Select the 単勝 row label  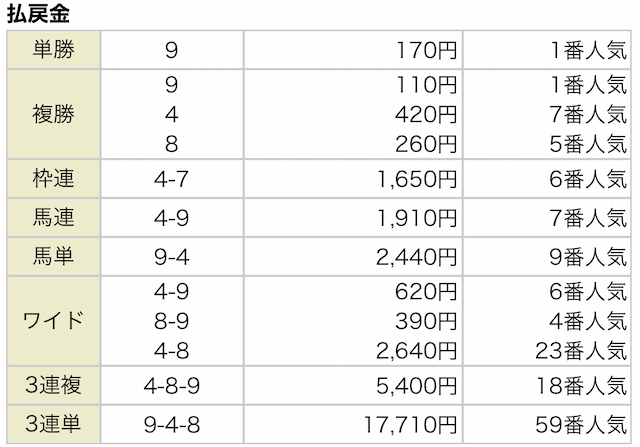pyautogui.click(x=53, y=49)
